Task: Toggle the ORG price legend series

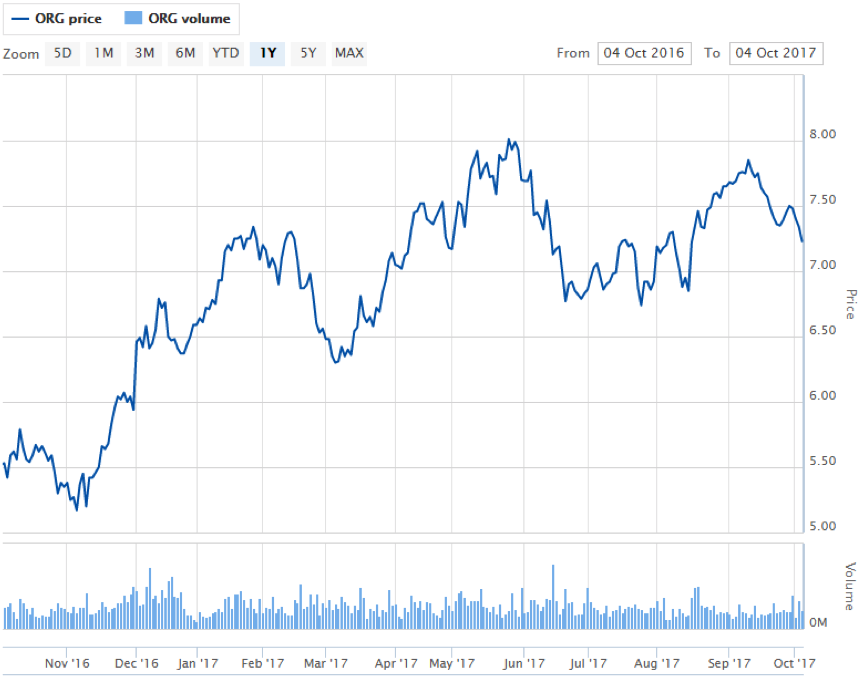Action: pos(68,18)
